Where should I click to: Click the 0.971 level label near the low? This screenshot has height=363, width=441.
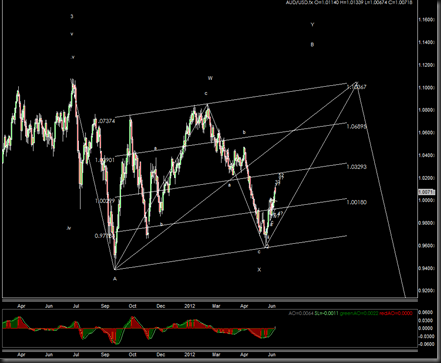coord(104,236)
